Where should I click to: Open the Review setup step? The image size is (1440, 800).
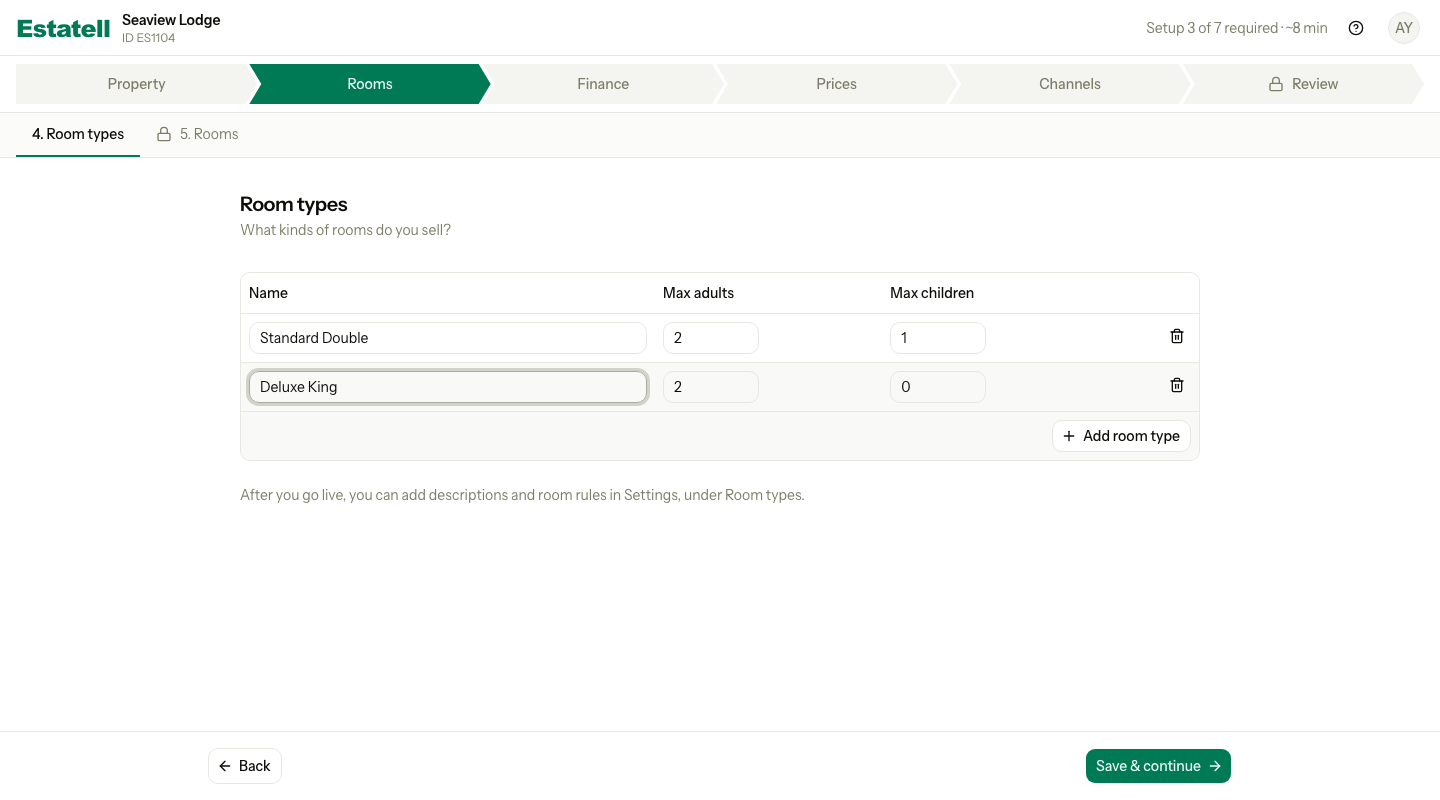pyautogui.click(x=1303, y=84)
